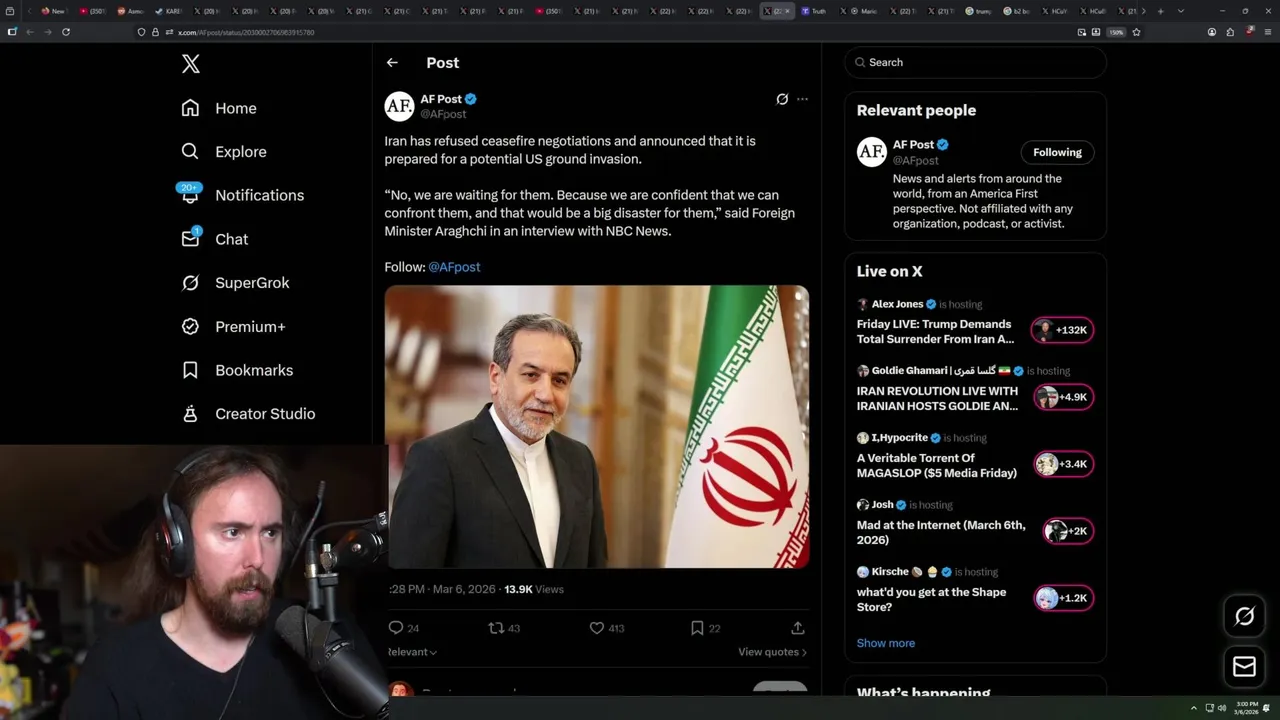
Task: Click the +1.2K listeners pill
Action: [x=1062, y=598]
